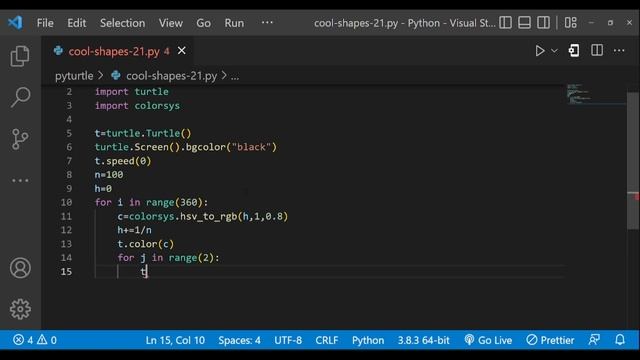640x360 pixels.
Task: Open the Edit menu
Action: [x=77, y=23]
